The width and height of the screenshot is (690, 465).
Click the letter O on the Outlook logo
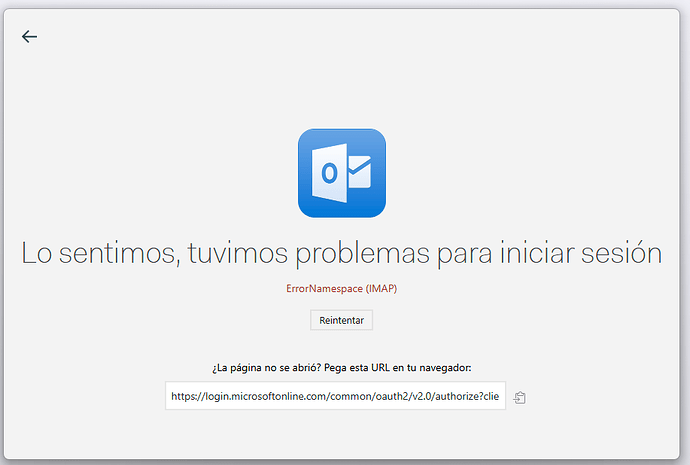[328, 175]
